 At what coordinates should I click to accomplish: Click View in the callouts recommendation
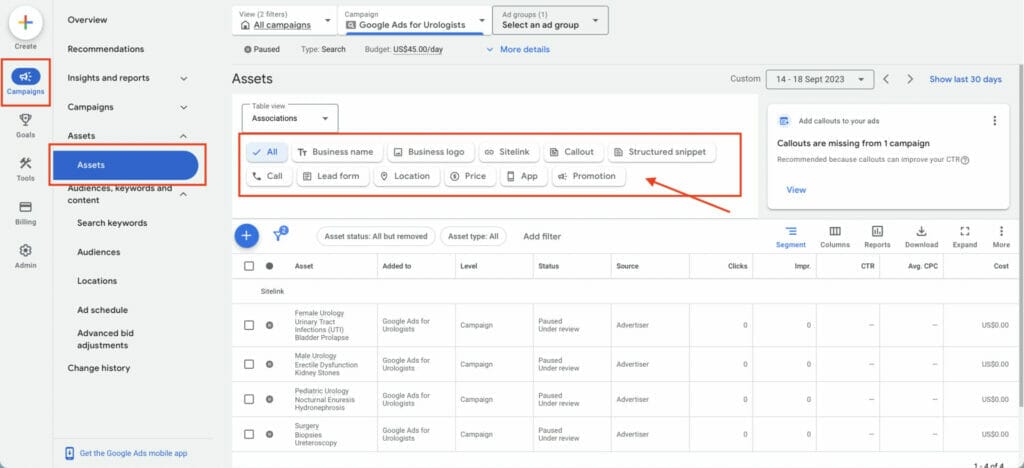pos(796,189)
